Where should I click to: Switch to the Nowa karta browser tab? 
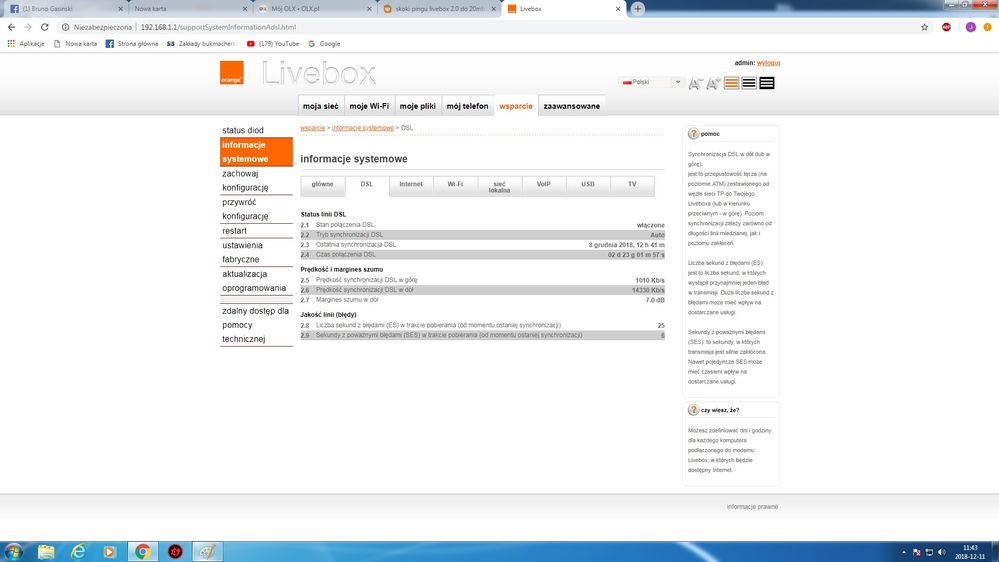coord(189,9)
